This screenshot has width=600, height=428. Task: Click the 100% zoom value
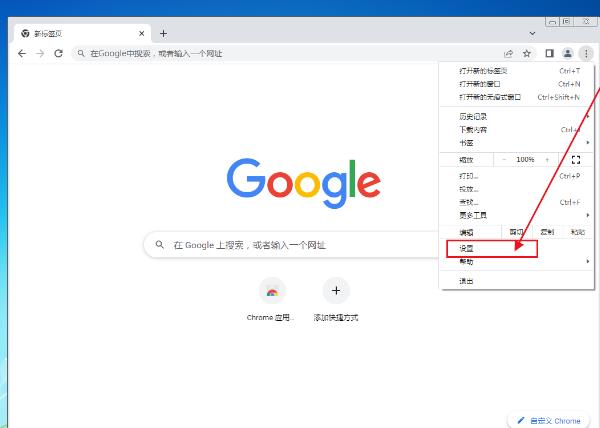(525, 159)
